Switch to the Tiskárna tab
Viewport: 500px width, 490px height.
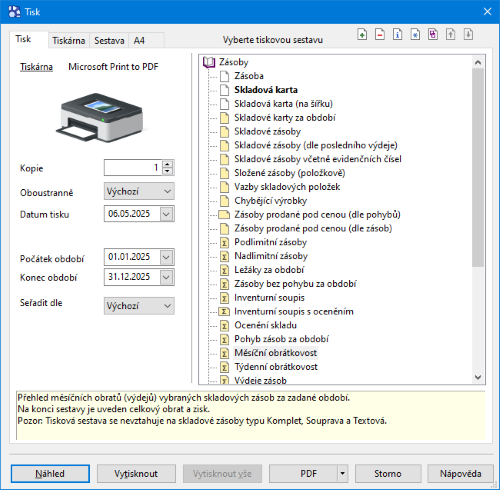coord(69,41)
